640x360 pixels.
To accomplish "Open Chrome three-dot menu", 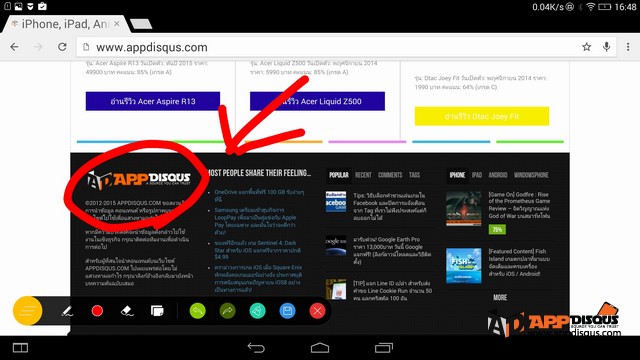I will pos(628,47).
